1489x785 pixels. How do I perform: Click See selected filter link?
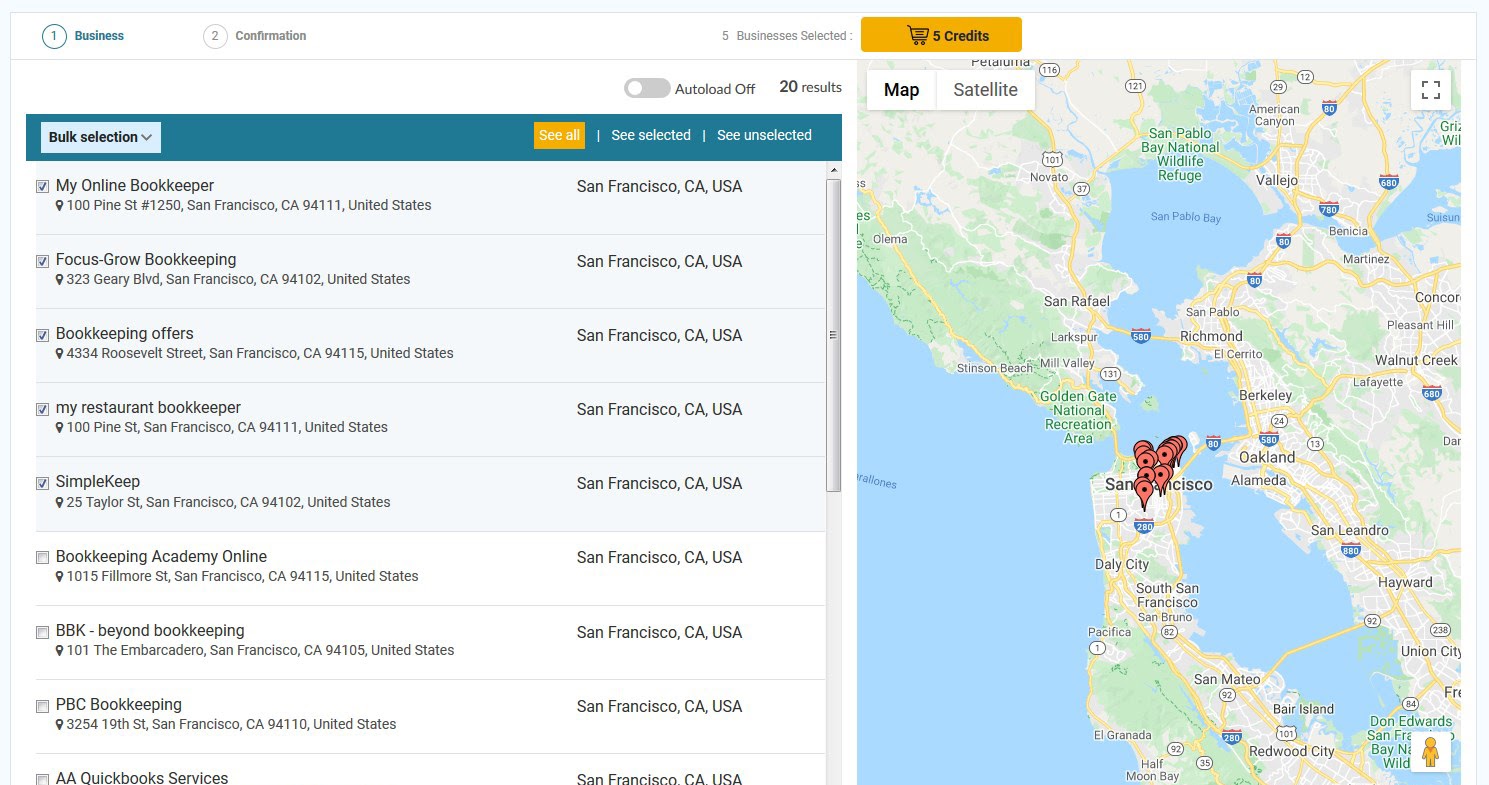(x=651, y=135)
